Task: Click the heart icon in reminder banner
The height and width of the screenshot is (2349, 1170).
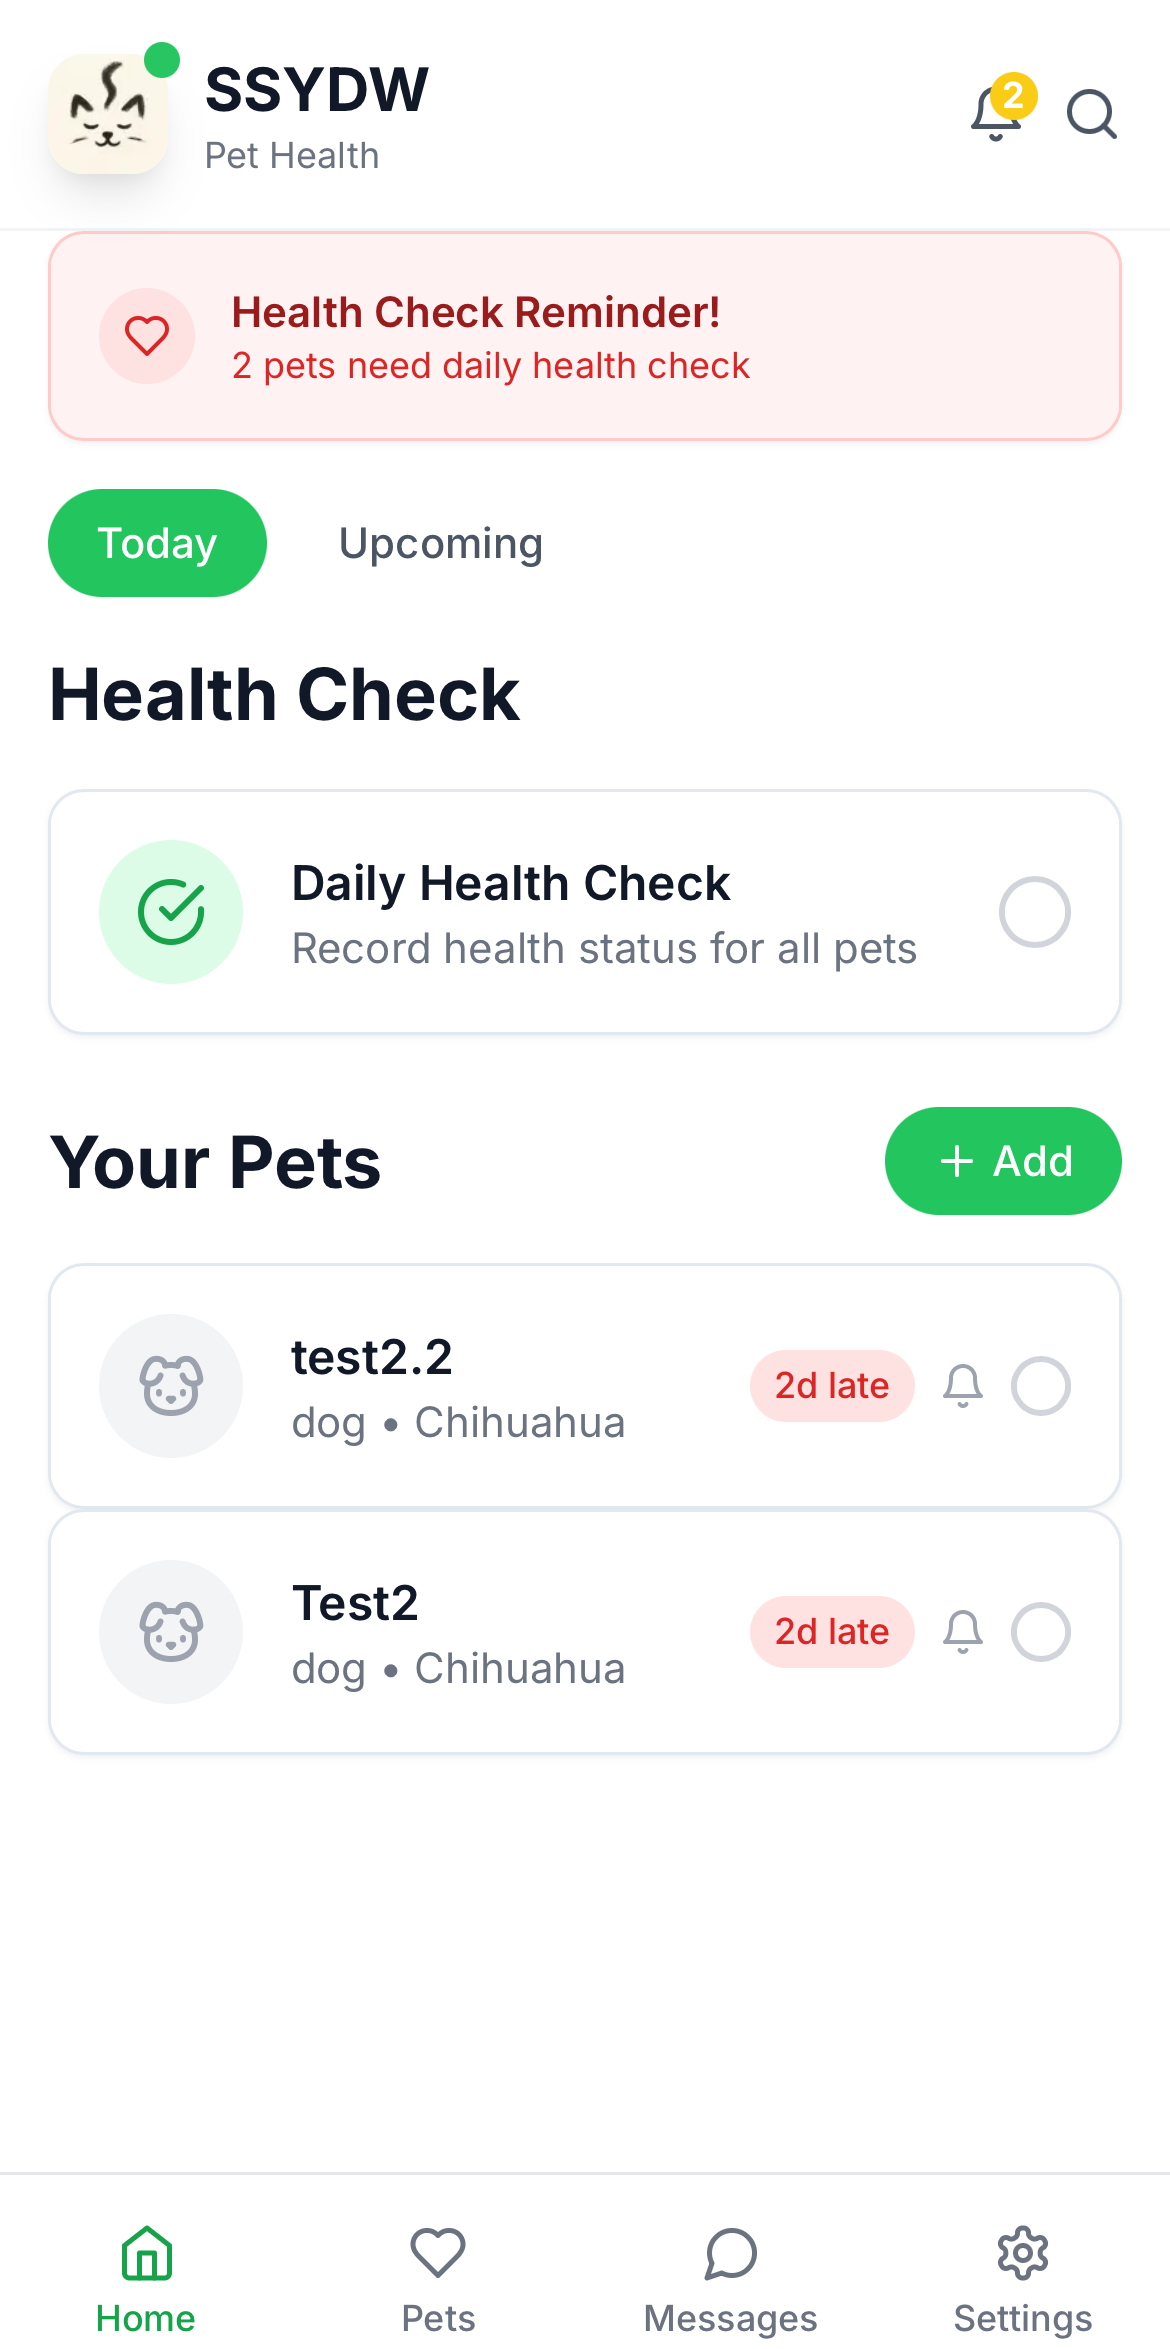Action: (x=147, y=336)
